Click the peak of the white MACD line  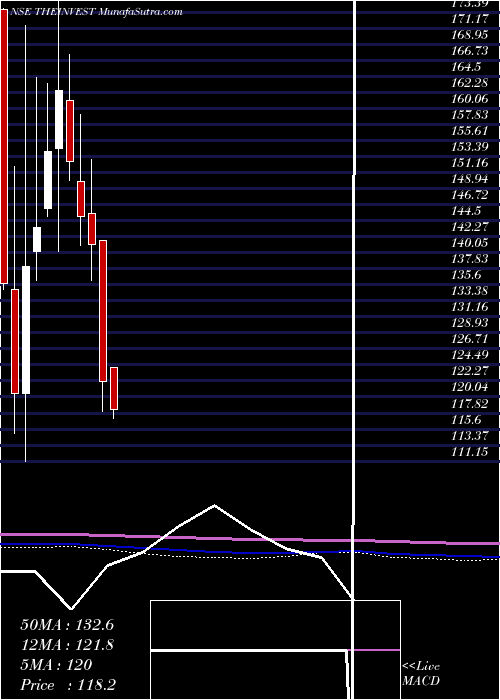pyautogui.click(x=215, y=505)
